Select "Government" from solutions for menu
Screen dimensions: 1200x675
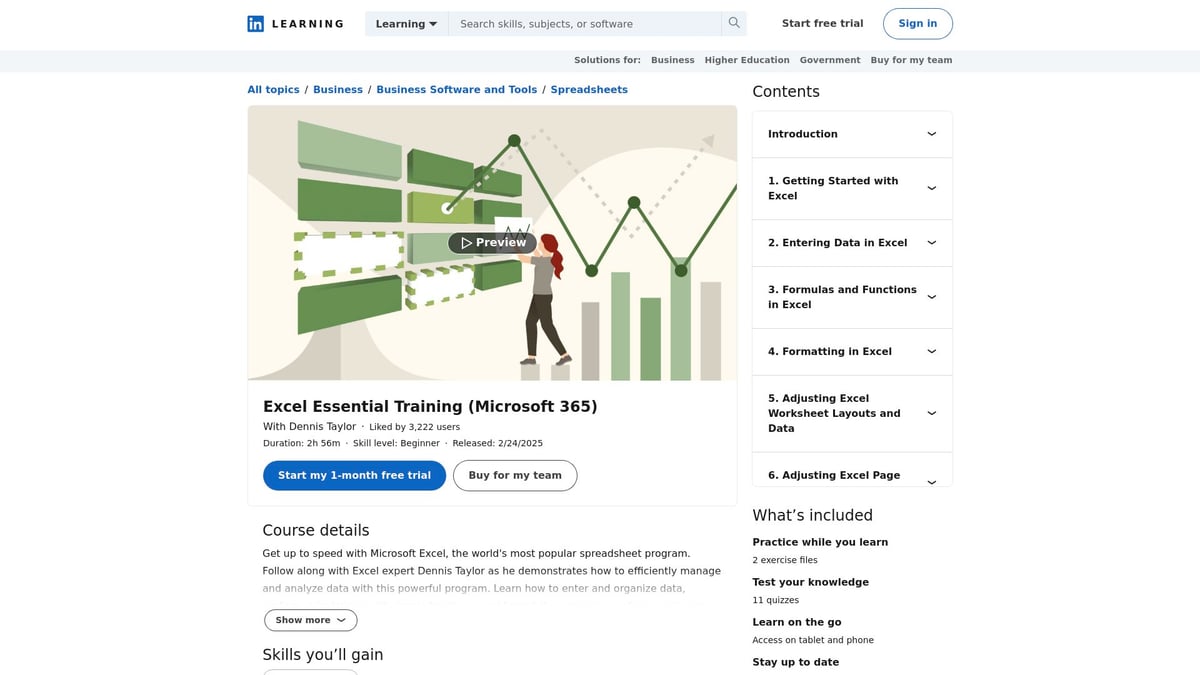click(830, 60)
